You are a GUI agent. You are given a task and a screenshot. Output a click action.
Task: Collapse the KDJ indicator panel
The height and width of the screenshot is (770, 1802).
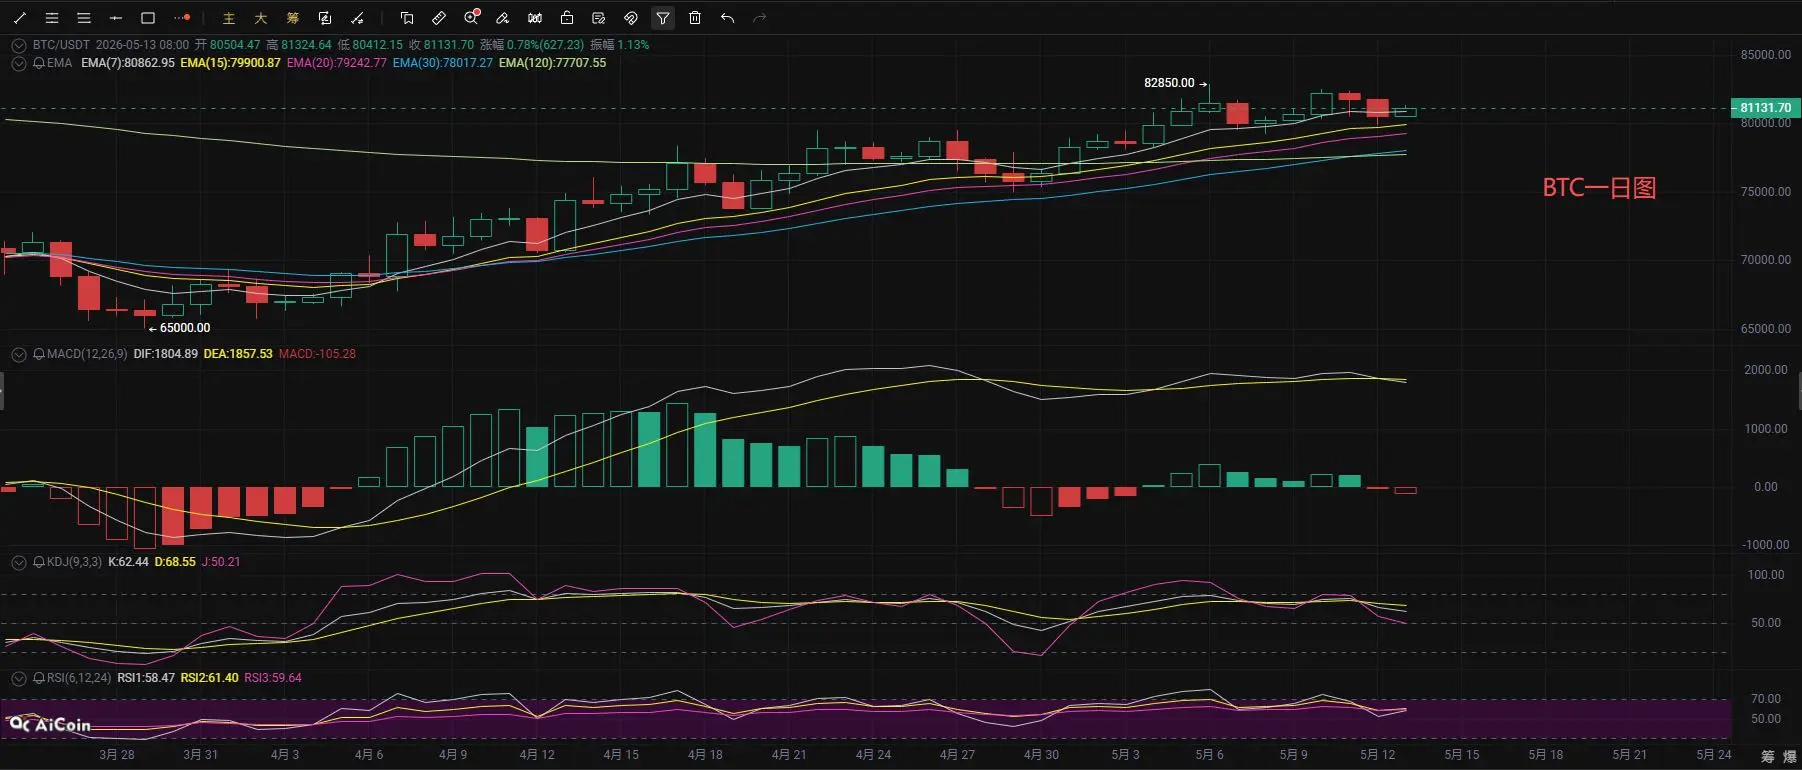(18, 562)
